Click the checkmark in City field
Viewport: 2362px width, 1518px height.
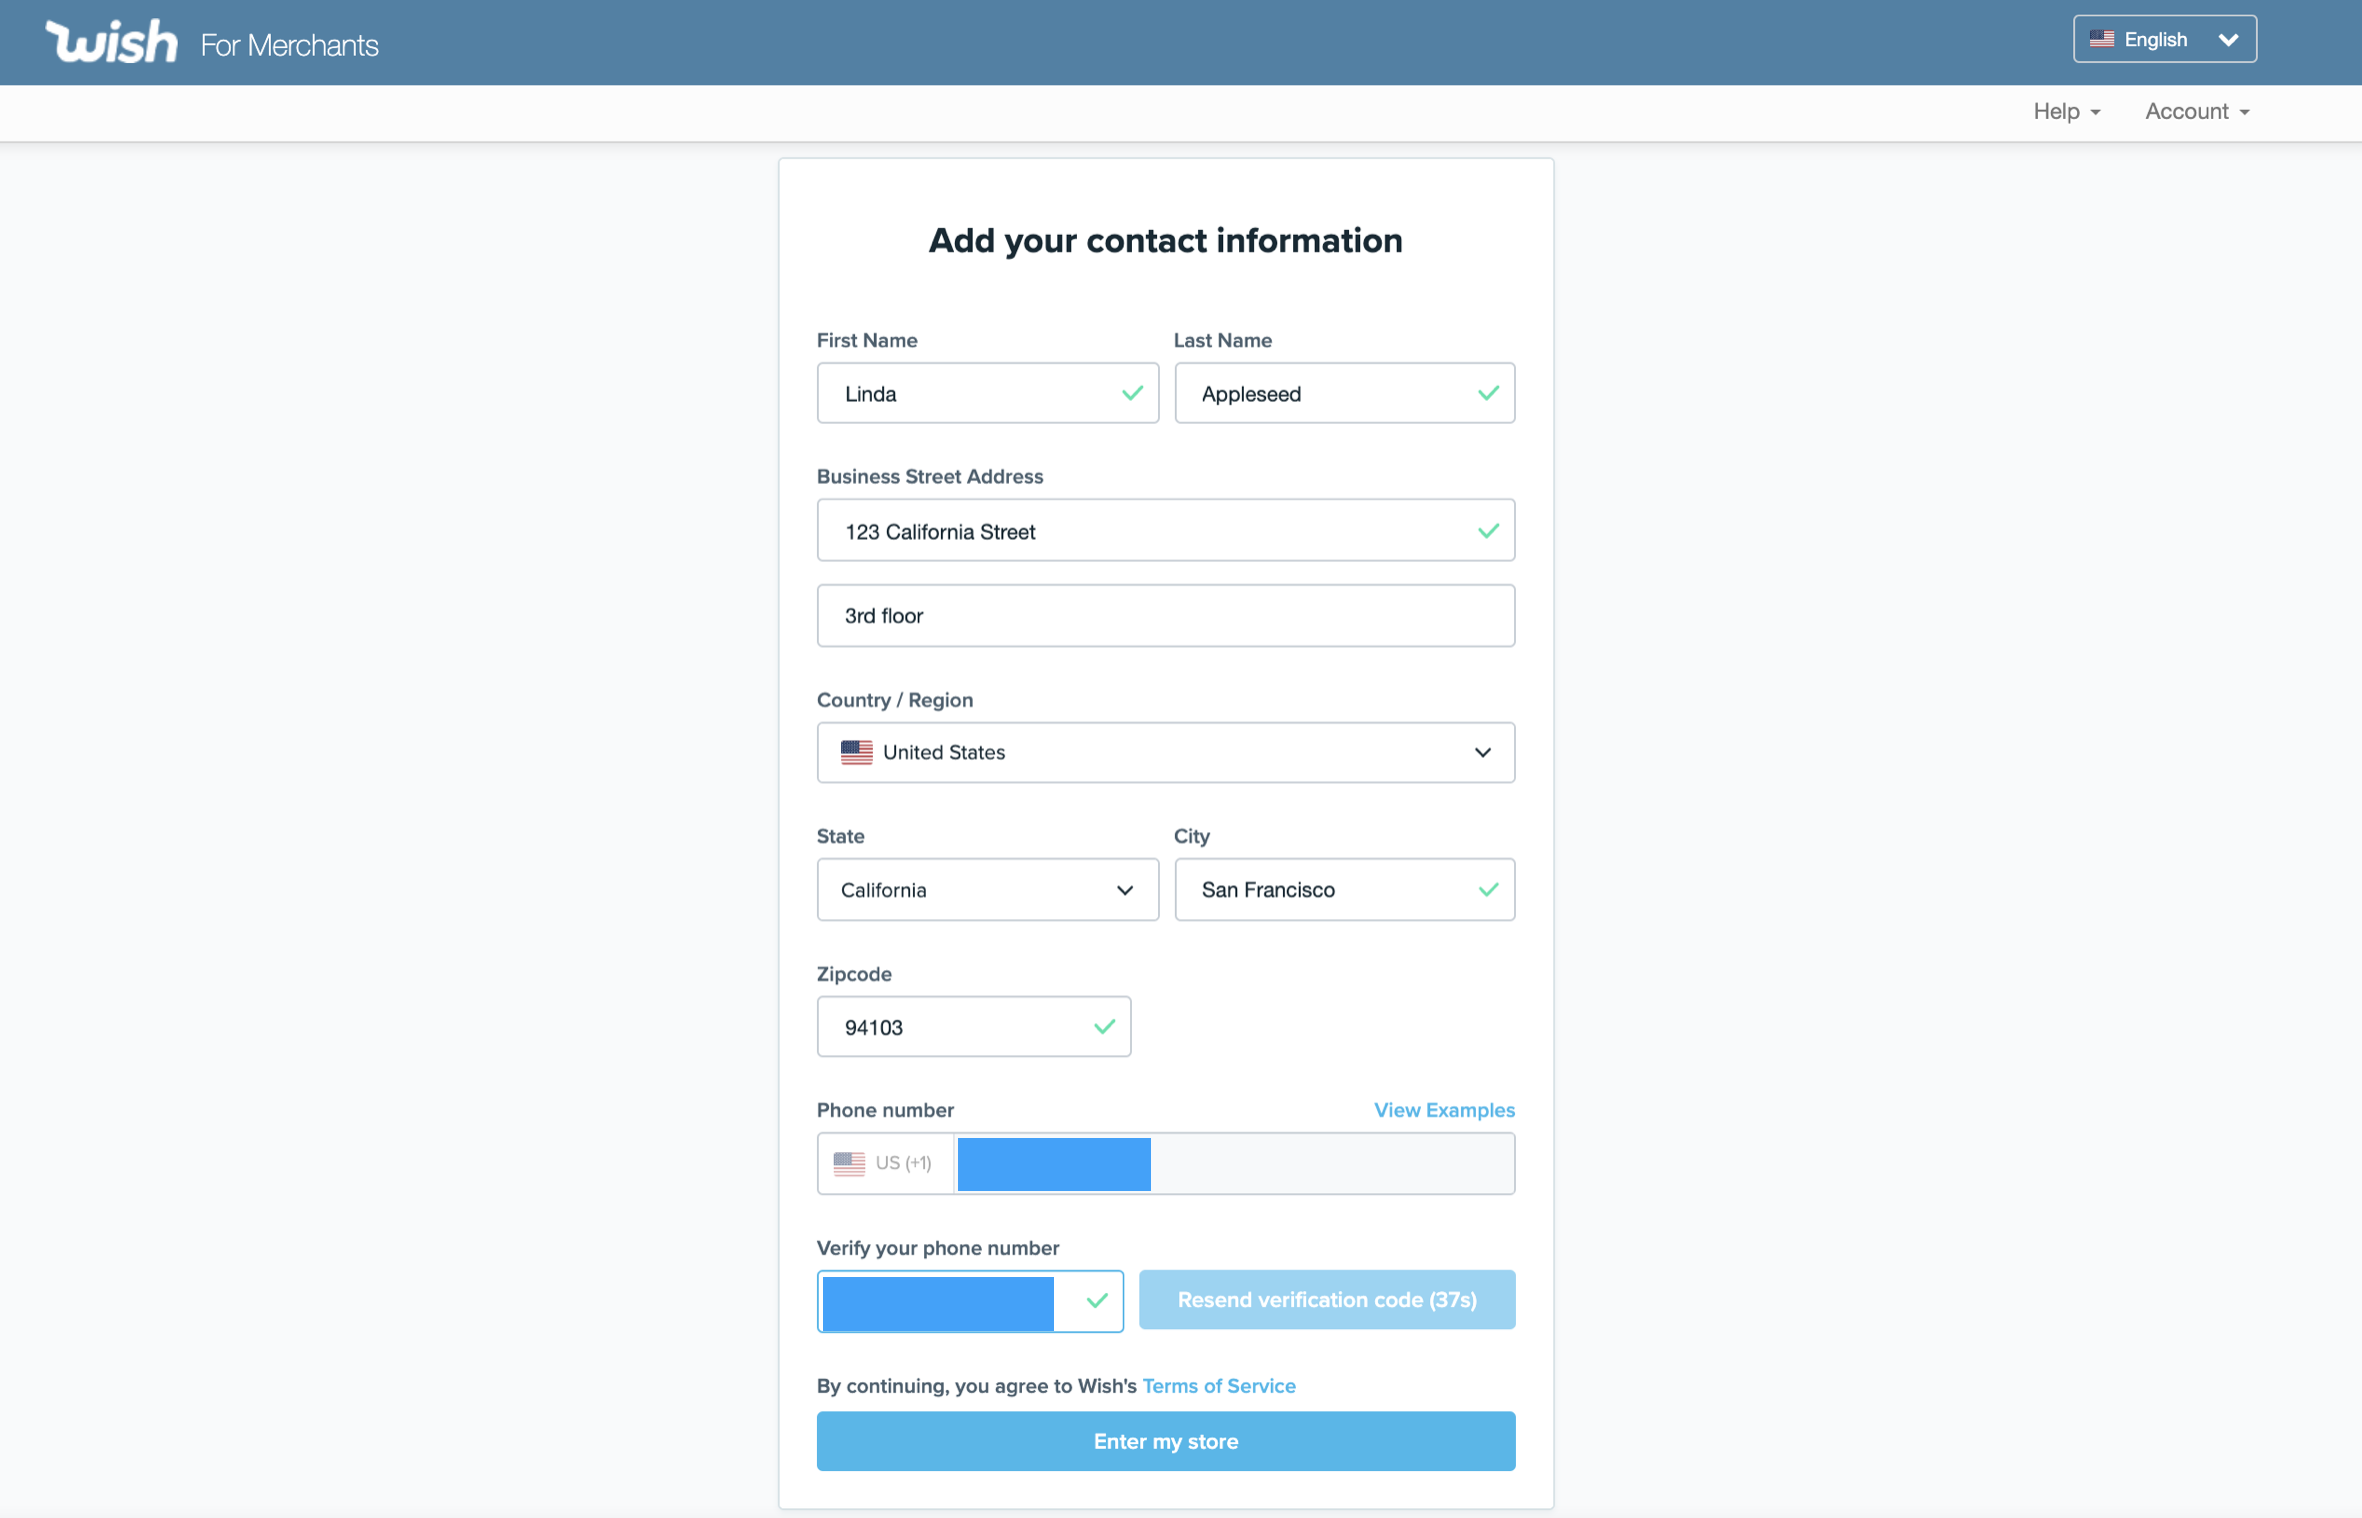point(1488,889)
